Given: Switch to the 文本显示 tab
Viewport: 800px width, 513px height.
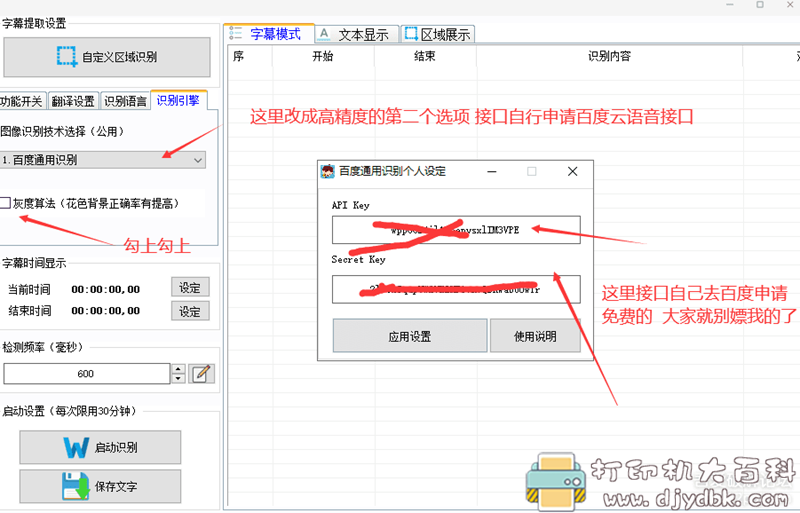Looking at the screenshot, I should 356,34.
